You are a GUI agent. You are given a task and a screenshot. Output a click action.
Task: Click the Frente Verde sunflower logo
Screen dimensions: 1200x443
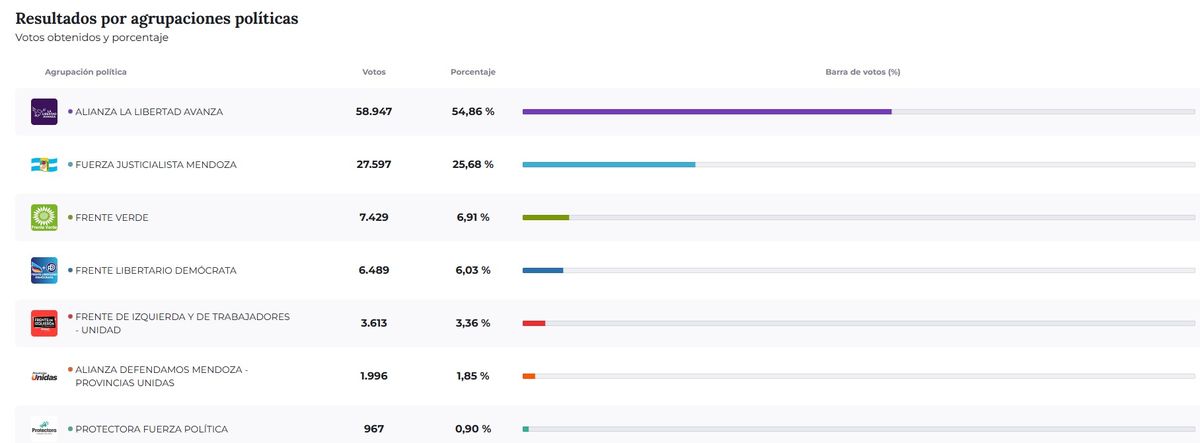pos(44,217)
